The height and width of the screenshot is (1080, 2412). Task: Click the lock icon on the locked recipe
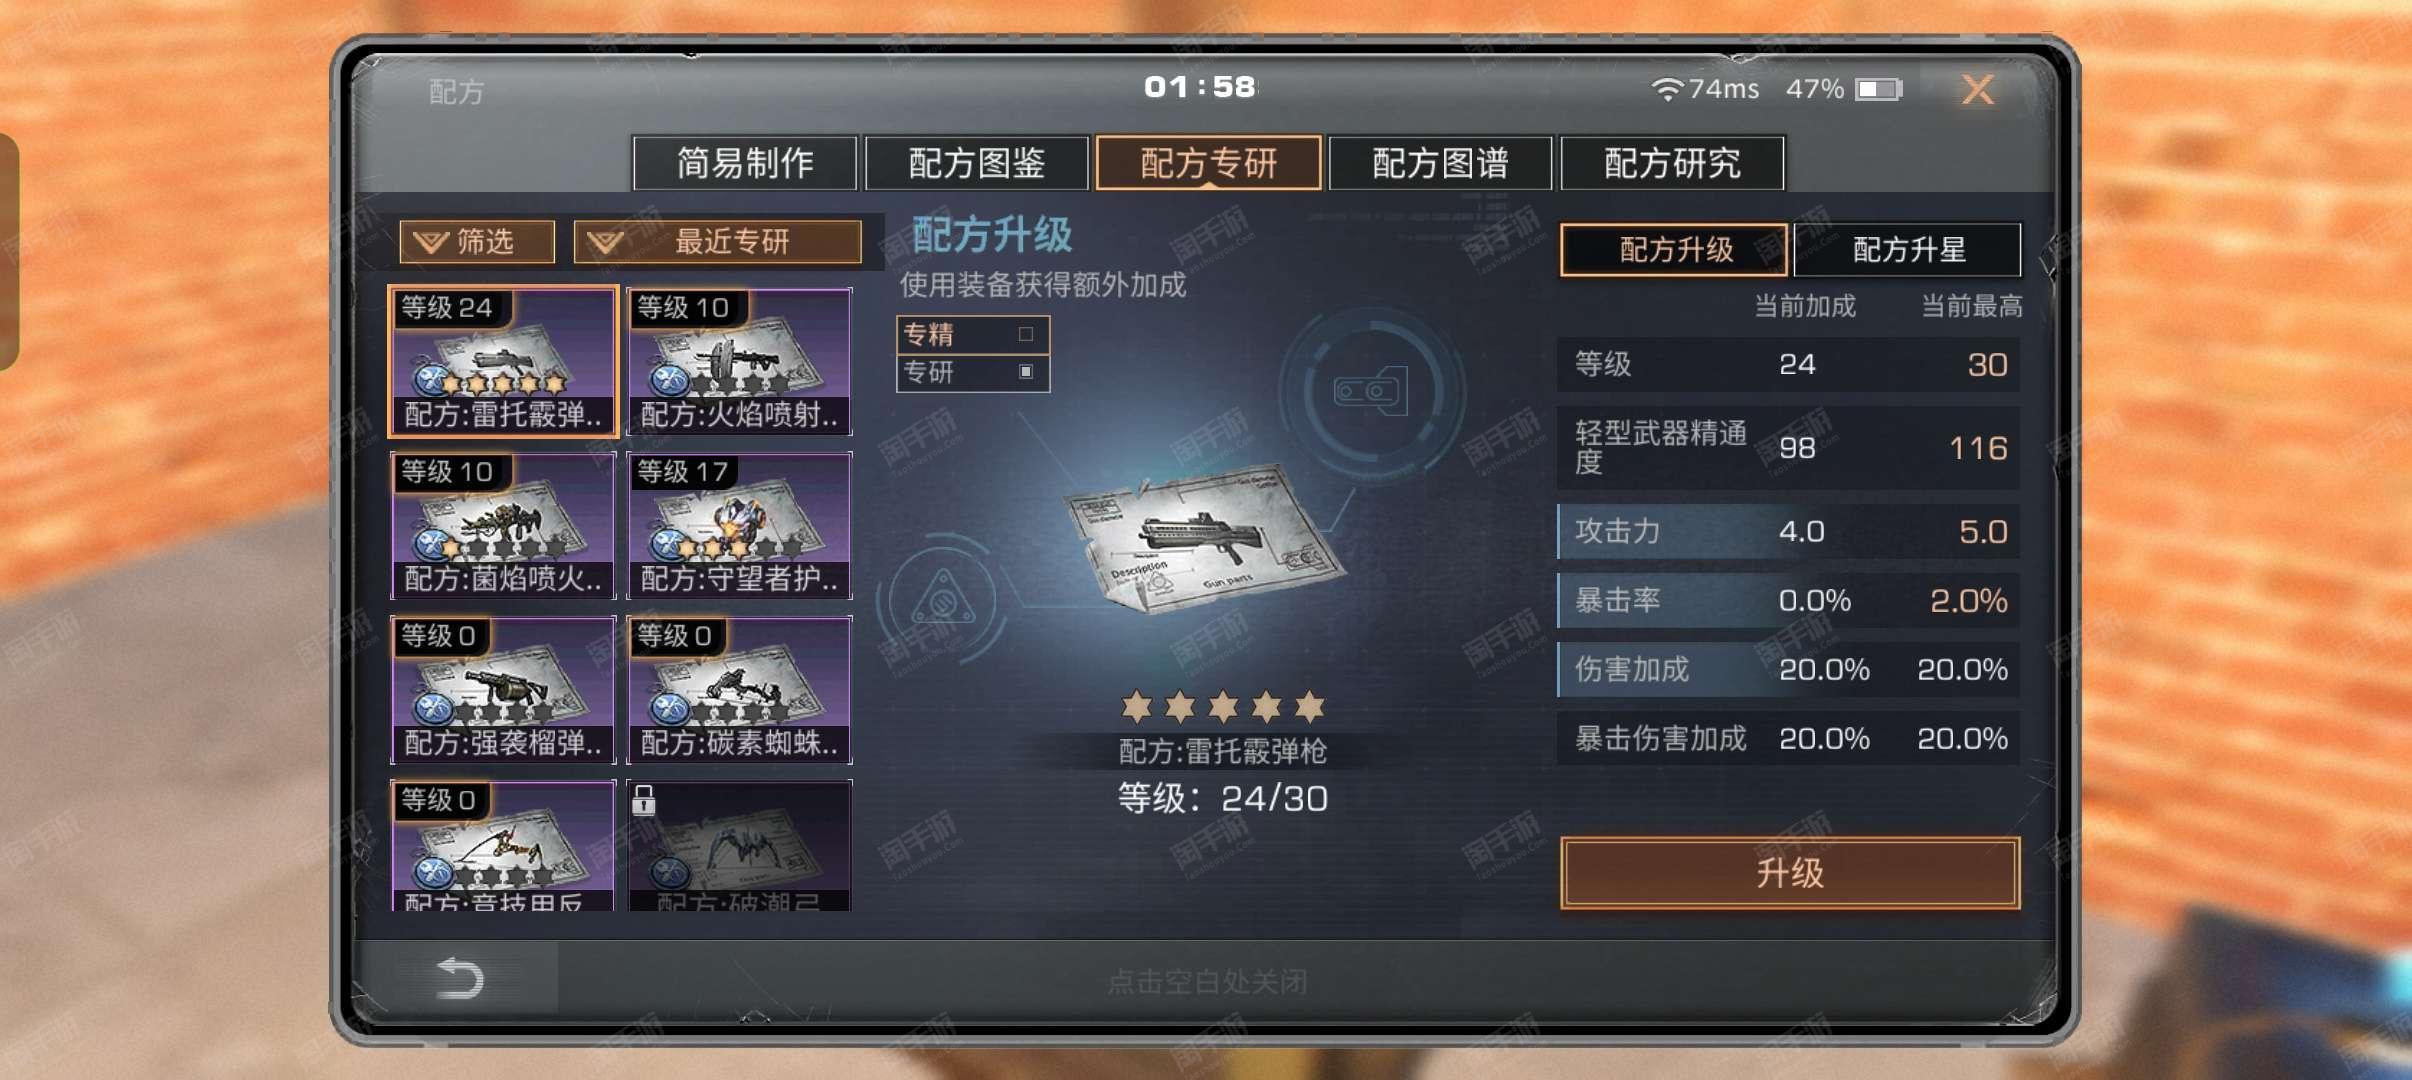click(644, 799)
